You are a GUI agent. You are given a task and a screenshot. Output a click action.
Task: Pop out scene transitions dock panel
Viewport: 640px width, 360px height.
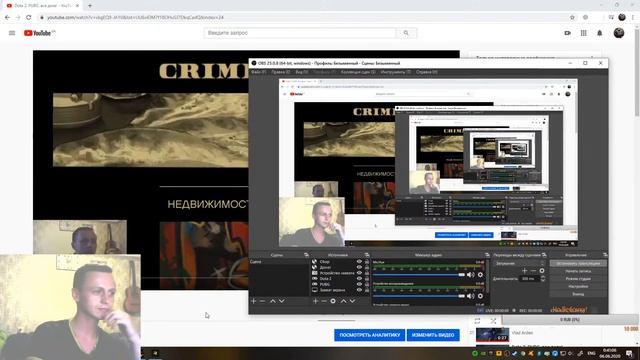(x=544, y=255)
